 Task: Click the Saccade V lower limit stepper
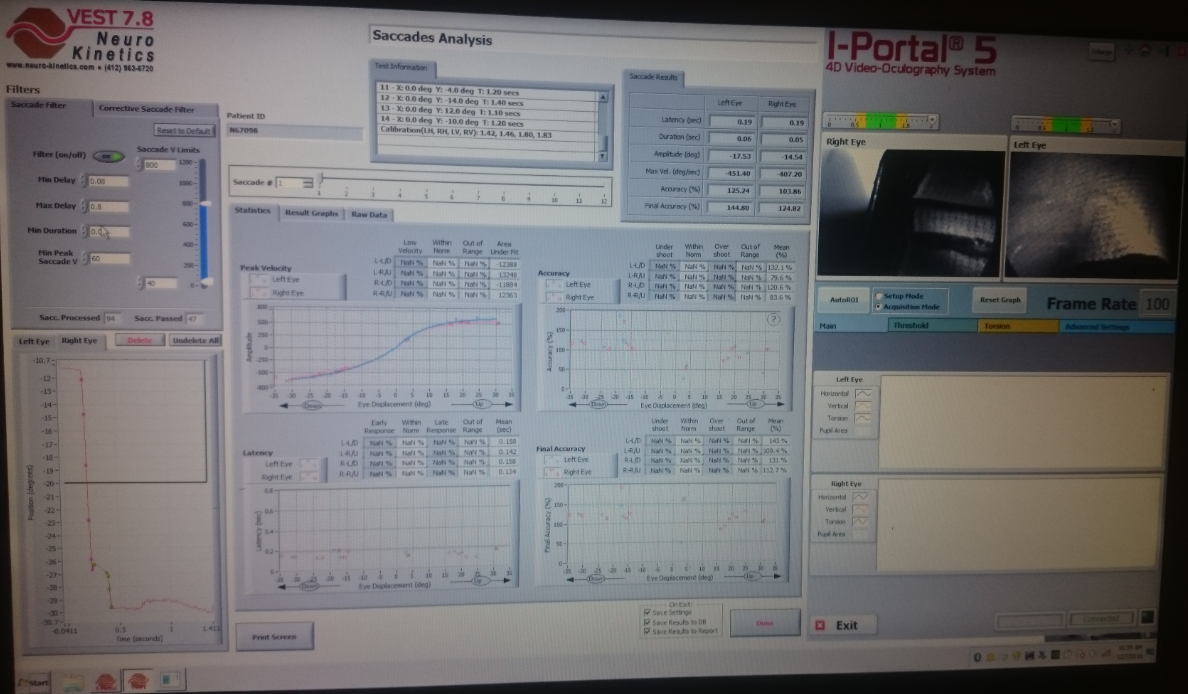[140, 283]
